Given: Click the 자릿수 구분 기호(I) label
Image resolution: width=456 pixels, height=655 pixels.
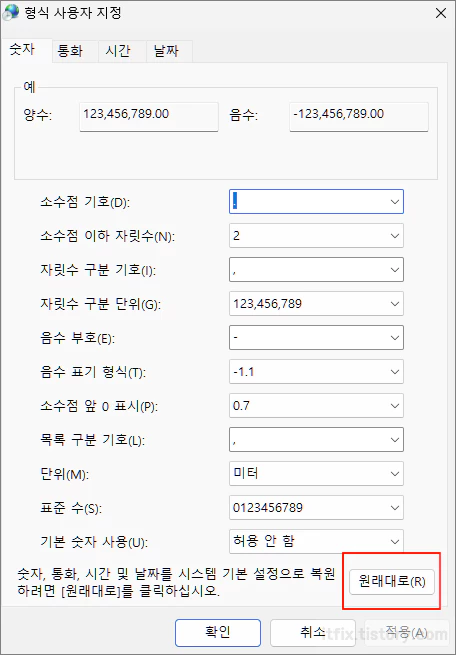Looking at the screenshot, I should pos(98,270).
